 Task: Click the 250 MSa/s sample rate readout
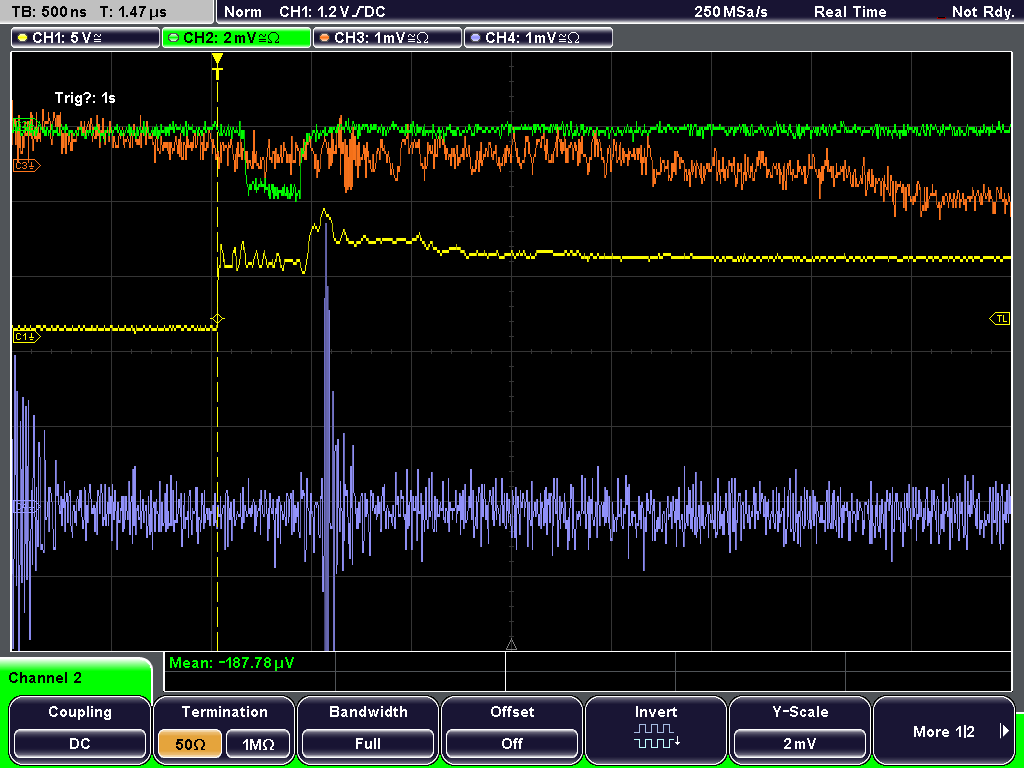tap(731, 12)
